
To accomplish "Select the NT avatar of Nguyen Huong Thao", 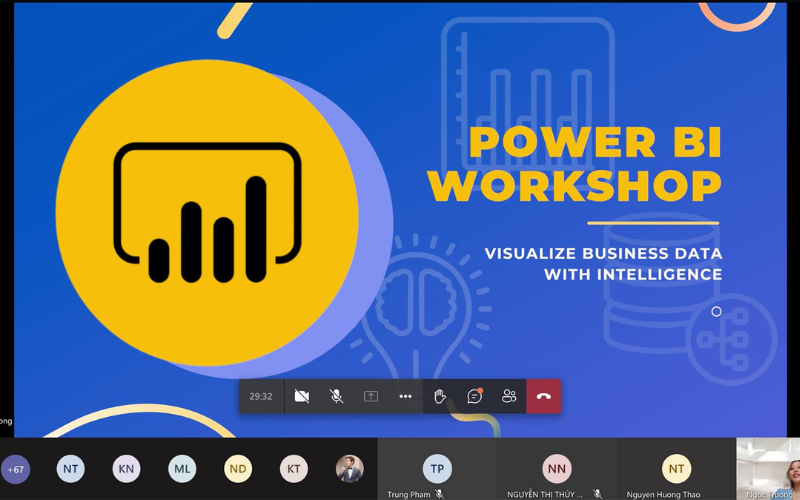I will pos(677,469).
